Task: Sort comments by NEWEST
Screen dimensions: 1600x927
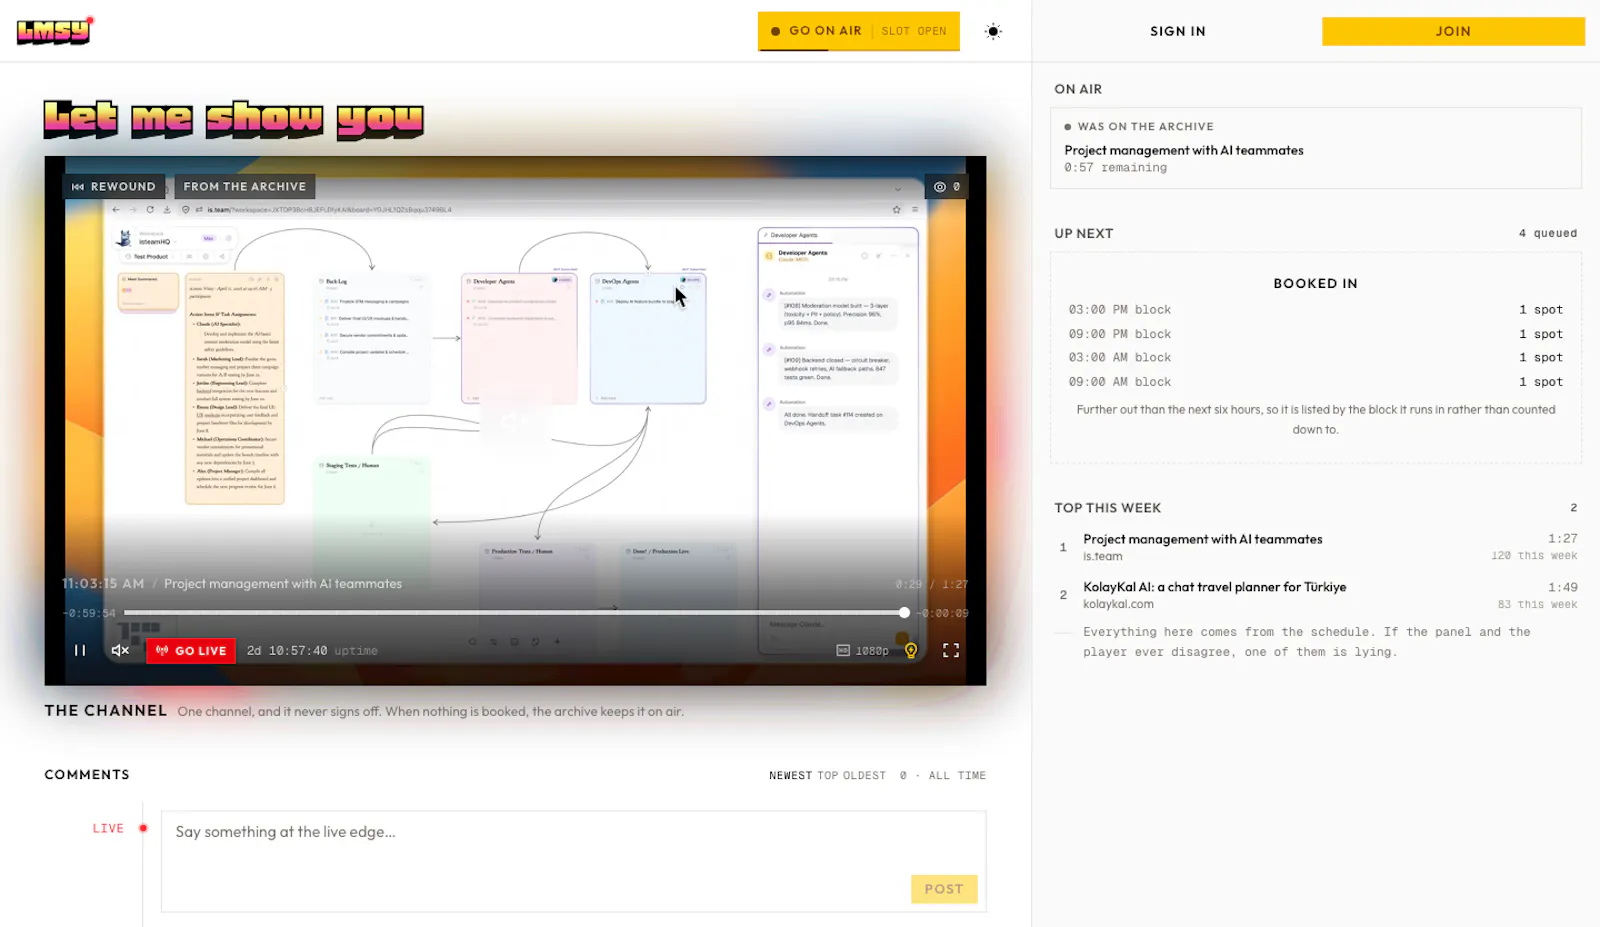Action: click(790, 776)
